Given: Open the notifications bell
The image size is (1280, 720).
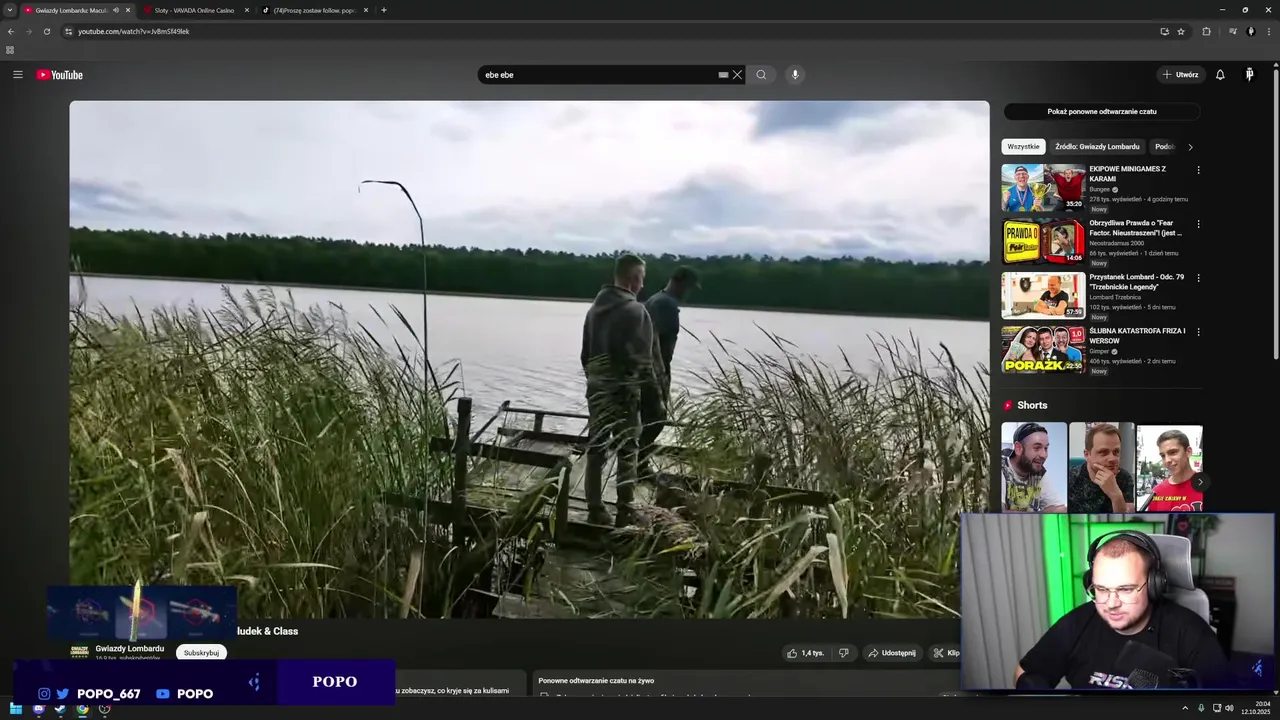Looking at the screenshot, I should [1220, 75].
